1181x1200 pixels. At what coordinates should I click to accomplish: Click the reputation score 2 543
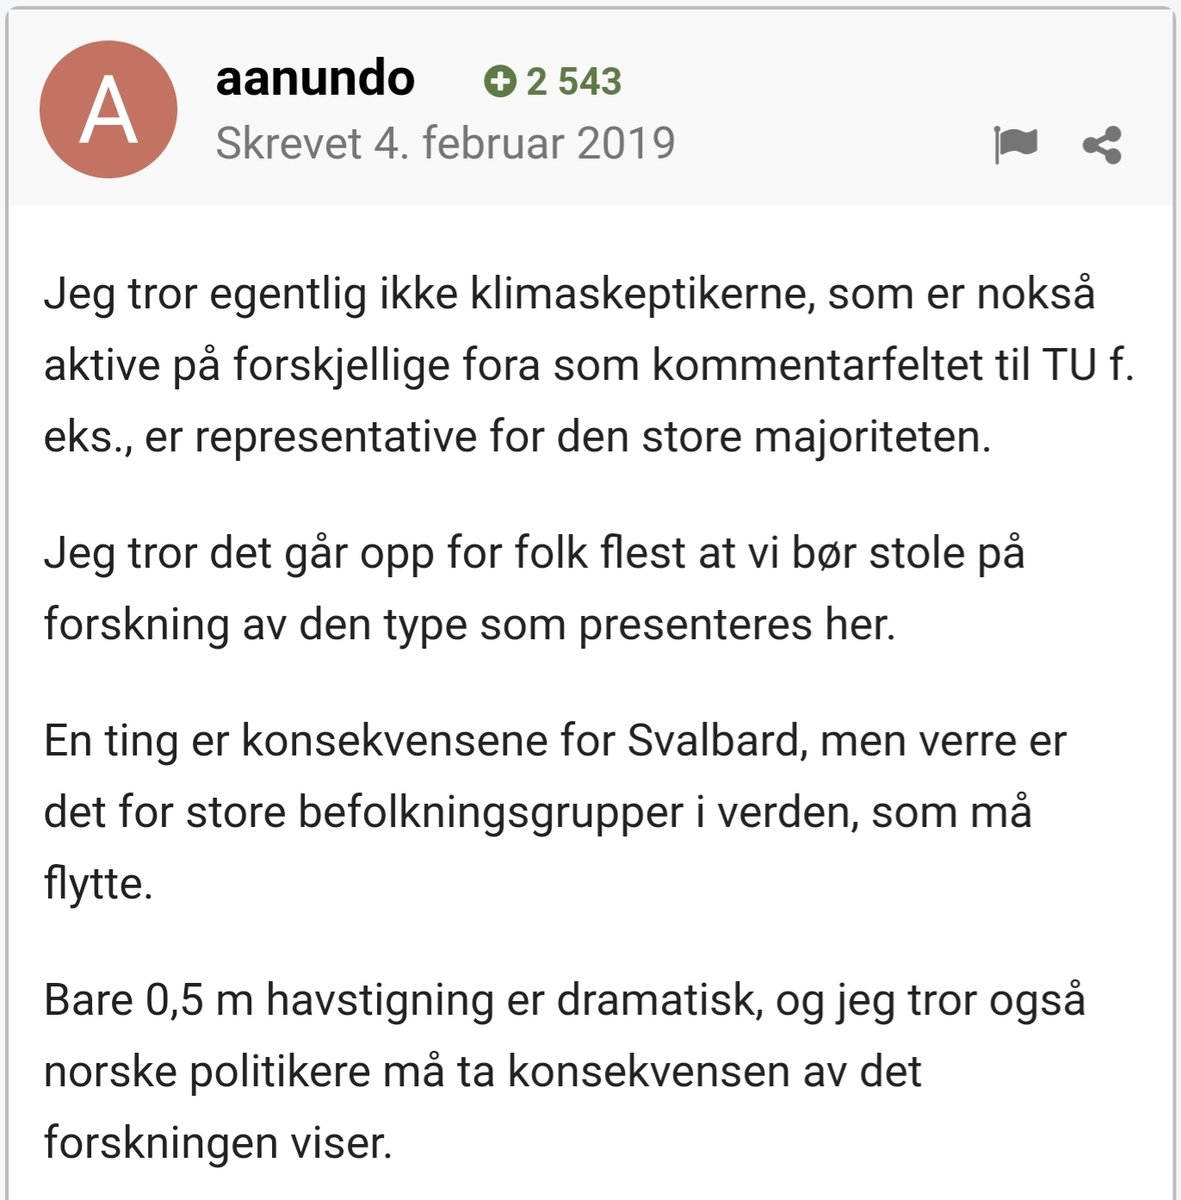[573, 82]
